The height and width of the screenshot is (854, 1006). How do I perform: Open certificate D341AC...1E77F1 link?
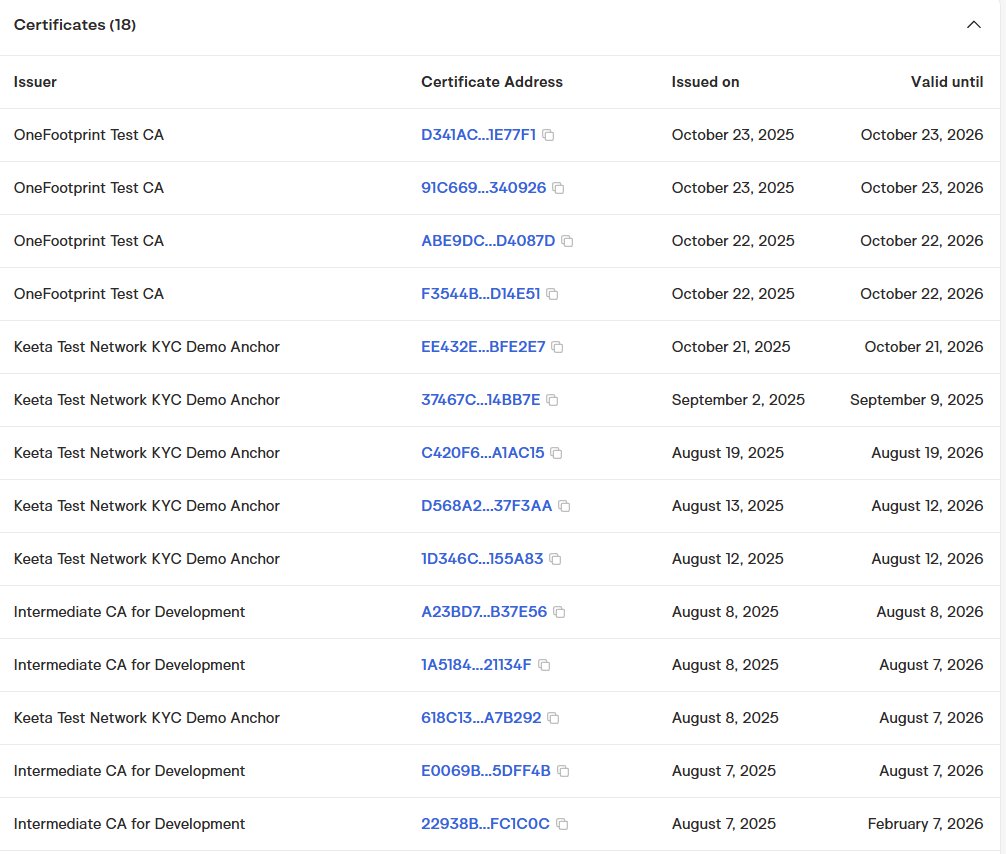pyautogui.click(x=478, y=135)
